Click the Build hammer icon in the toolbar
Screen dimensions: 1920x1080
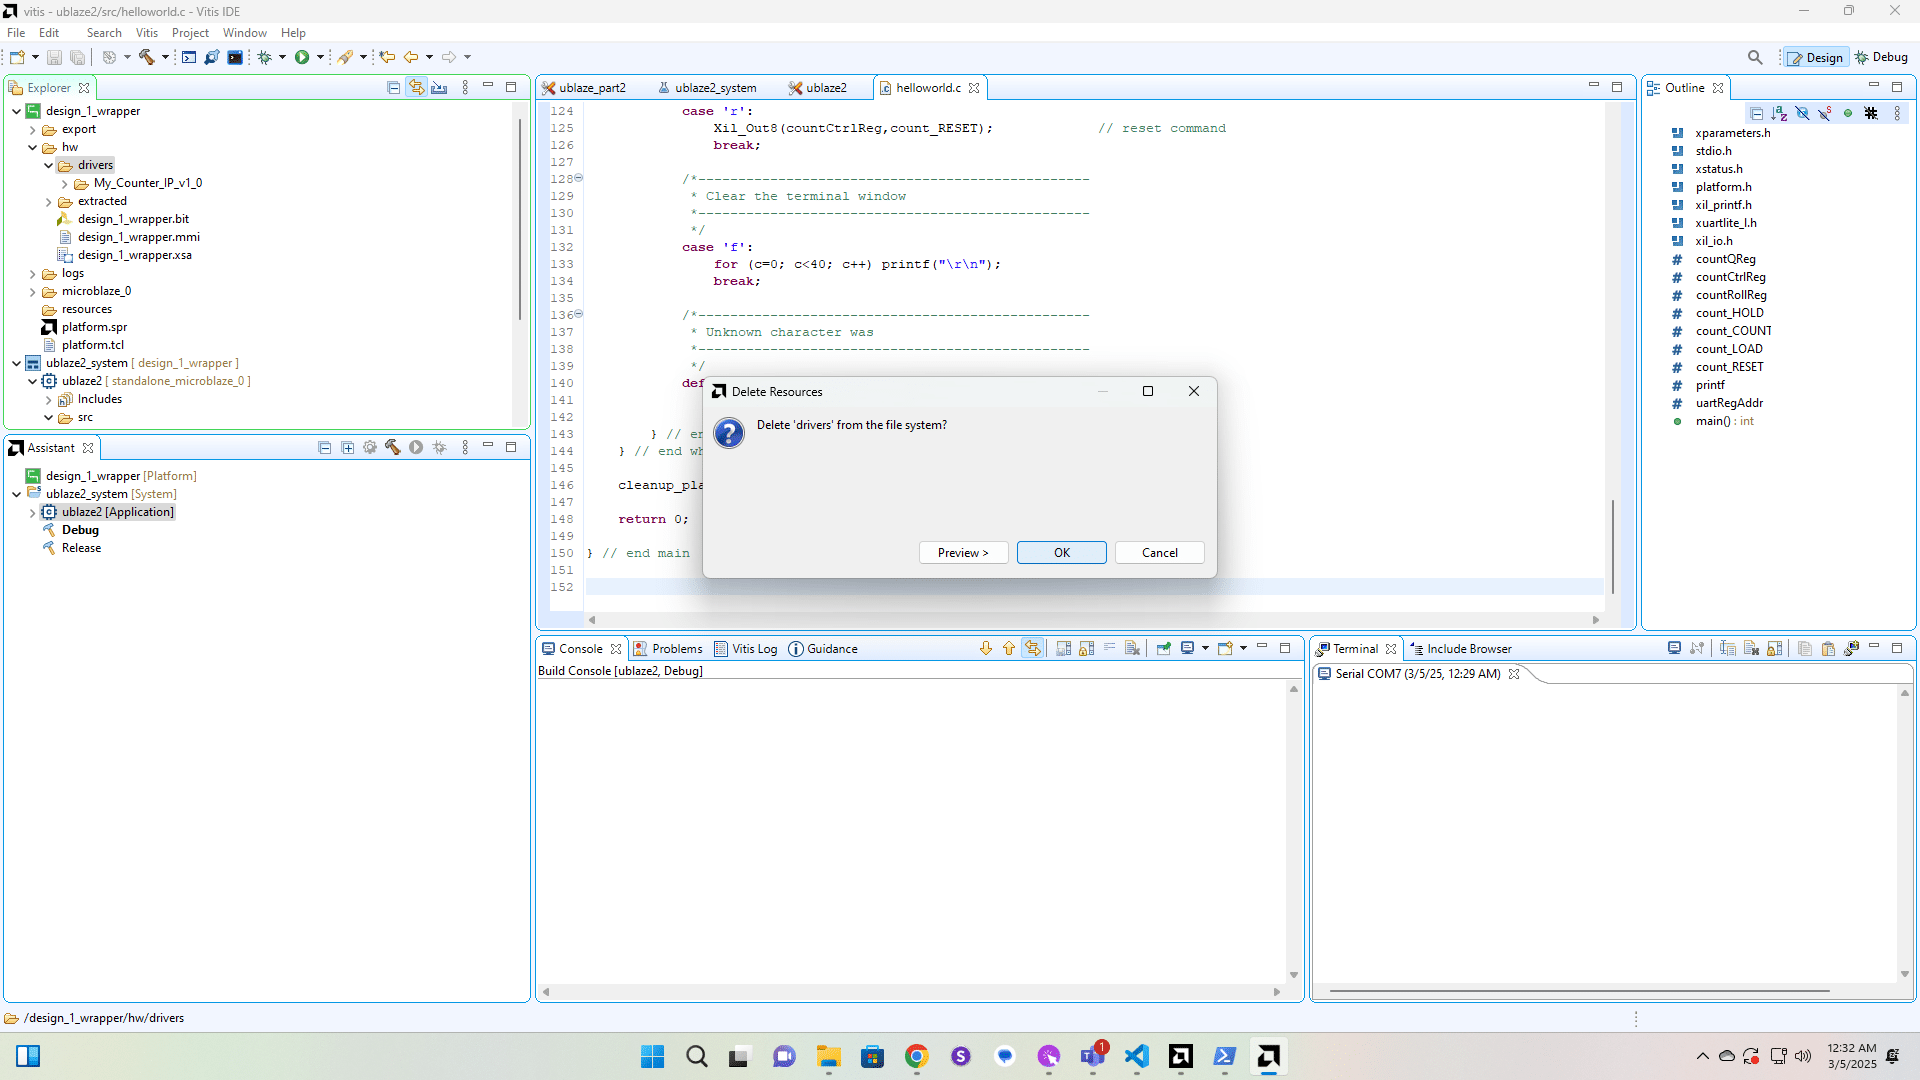pyautogui.click(x=147, y=57)
